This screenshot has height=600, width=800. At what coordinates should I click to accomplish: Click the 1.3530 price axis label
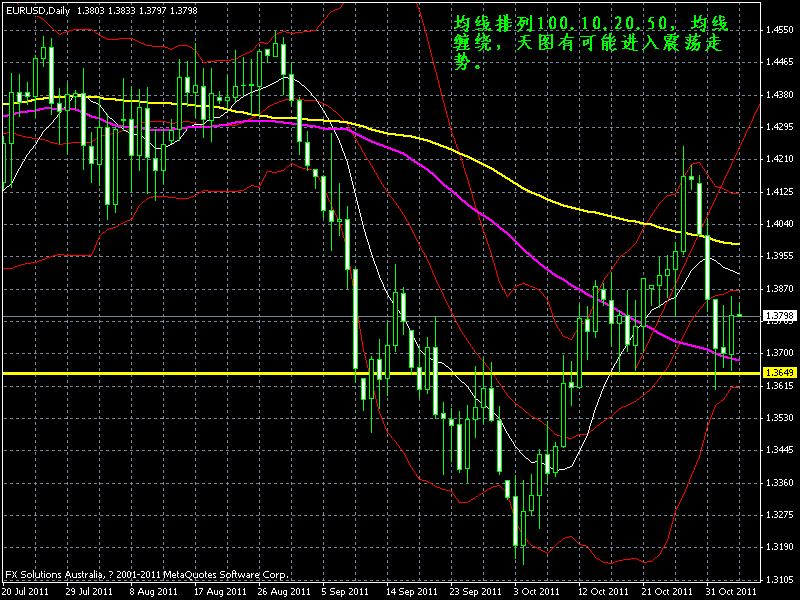780,417
